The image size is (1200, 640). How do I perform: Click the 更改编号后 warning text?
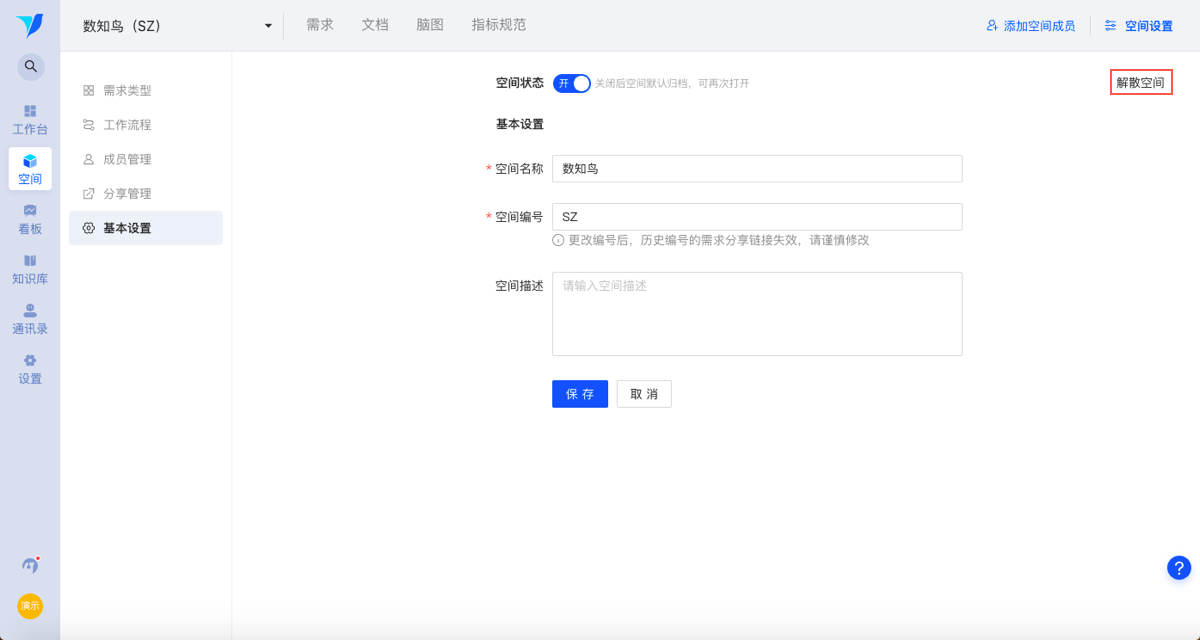(x=719, y=240)
